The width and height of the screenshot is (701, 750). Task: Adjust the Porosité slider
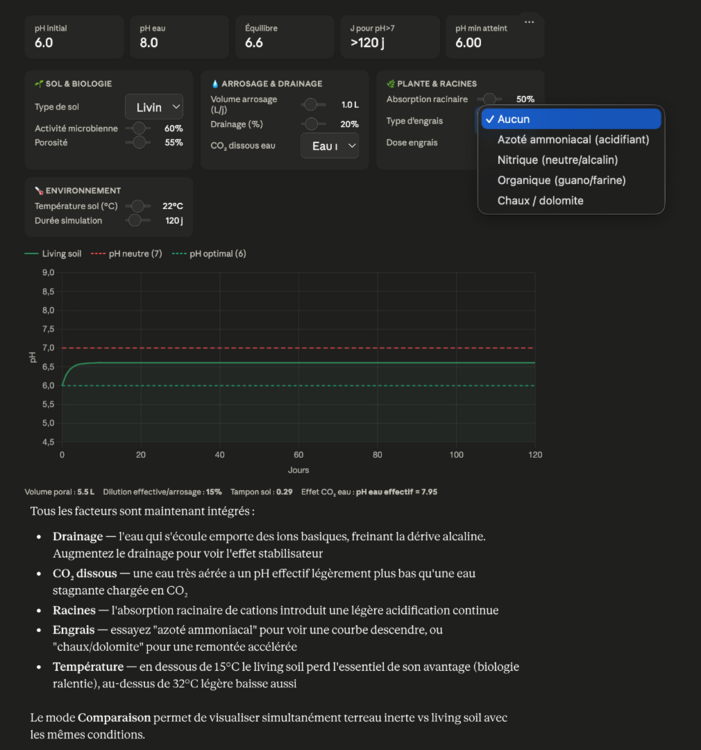pos(138,143)
